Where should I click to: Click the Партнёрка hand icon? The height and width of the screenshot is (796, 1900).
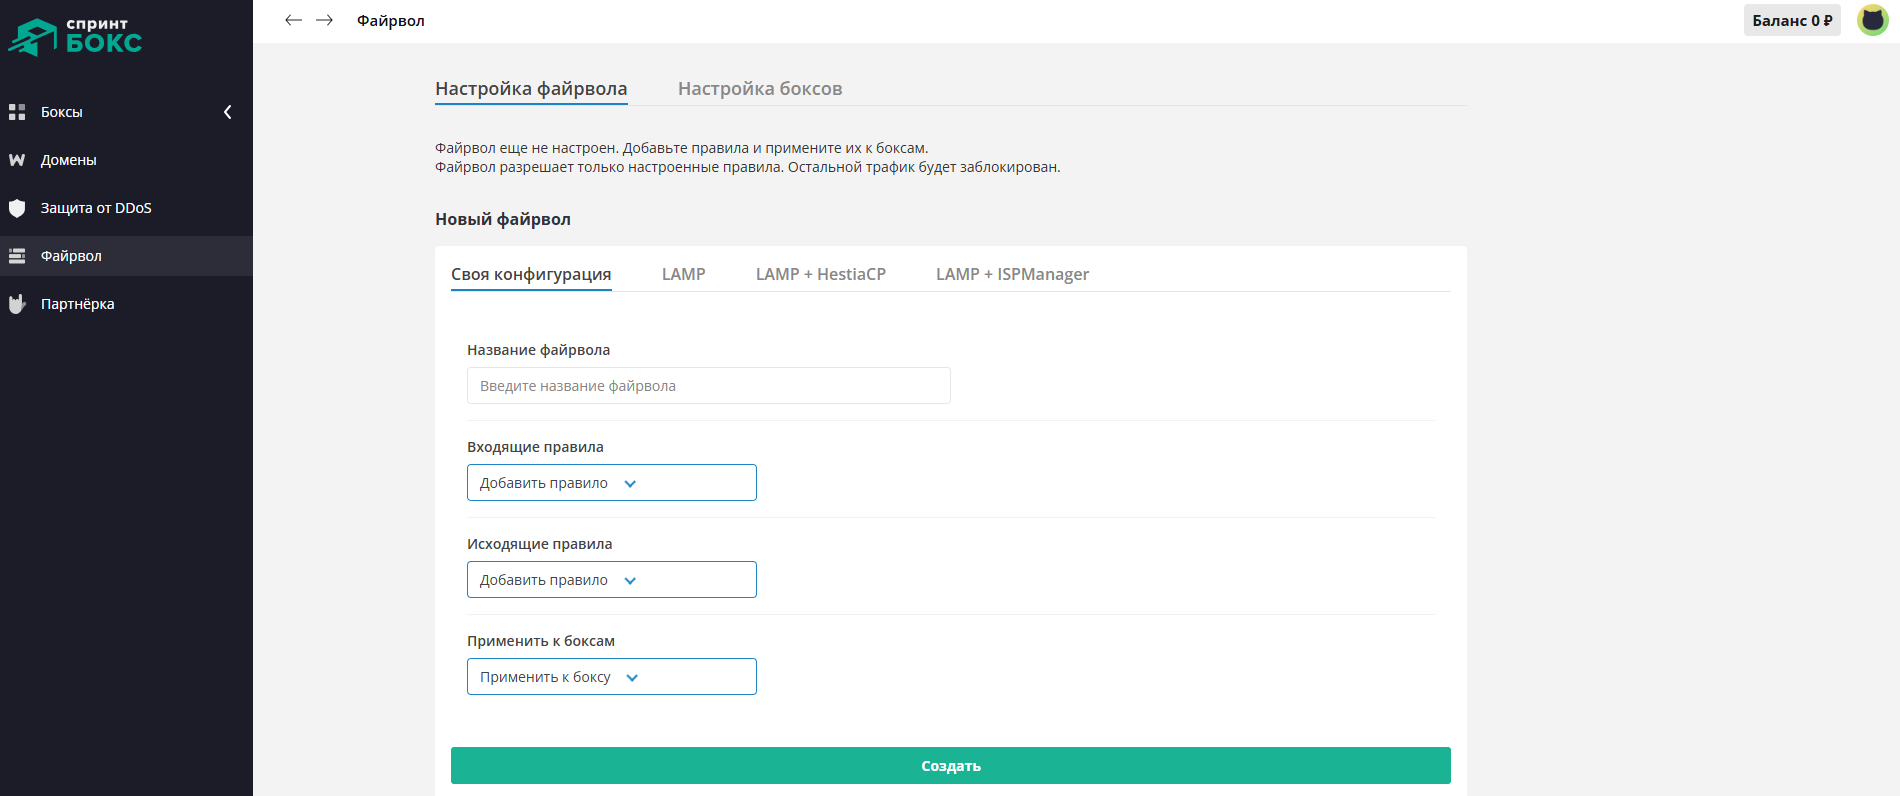[x=17, y=304]
